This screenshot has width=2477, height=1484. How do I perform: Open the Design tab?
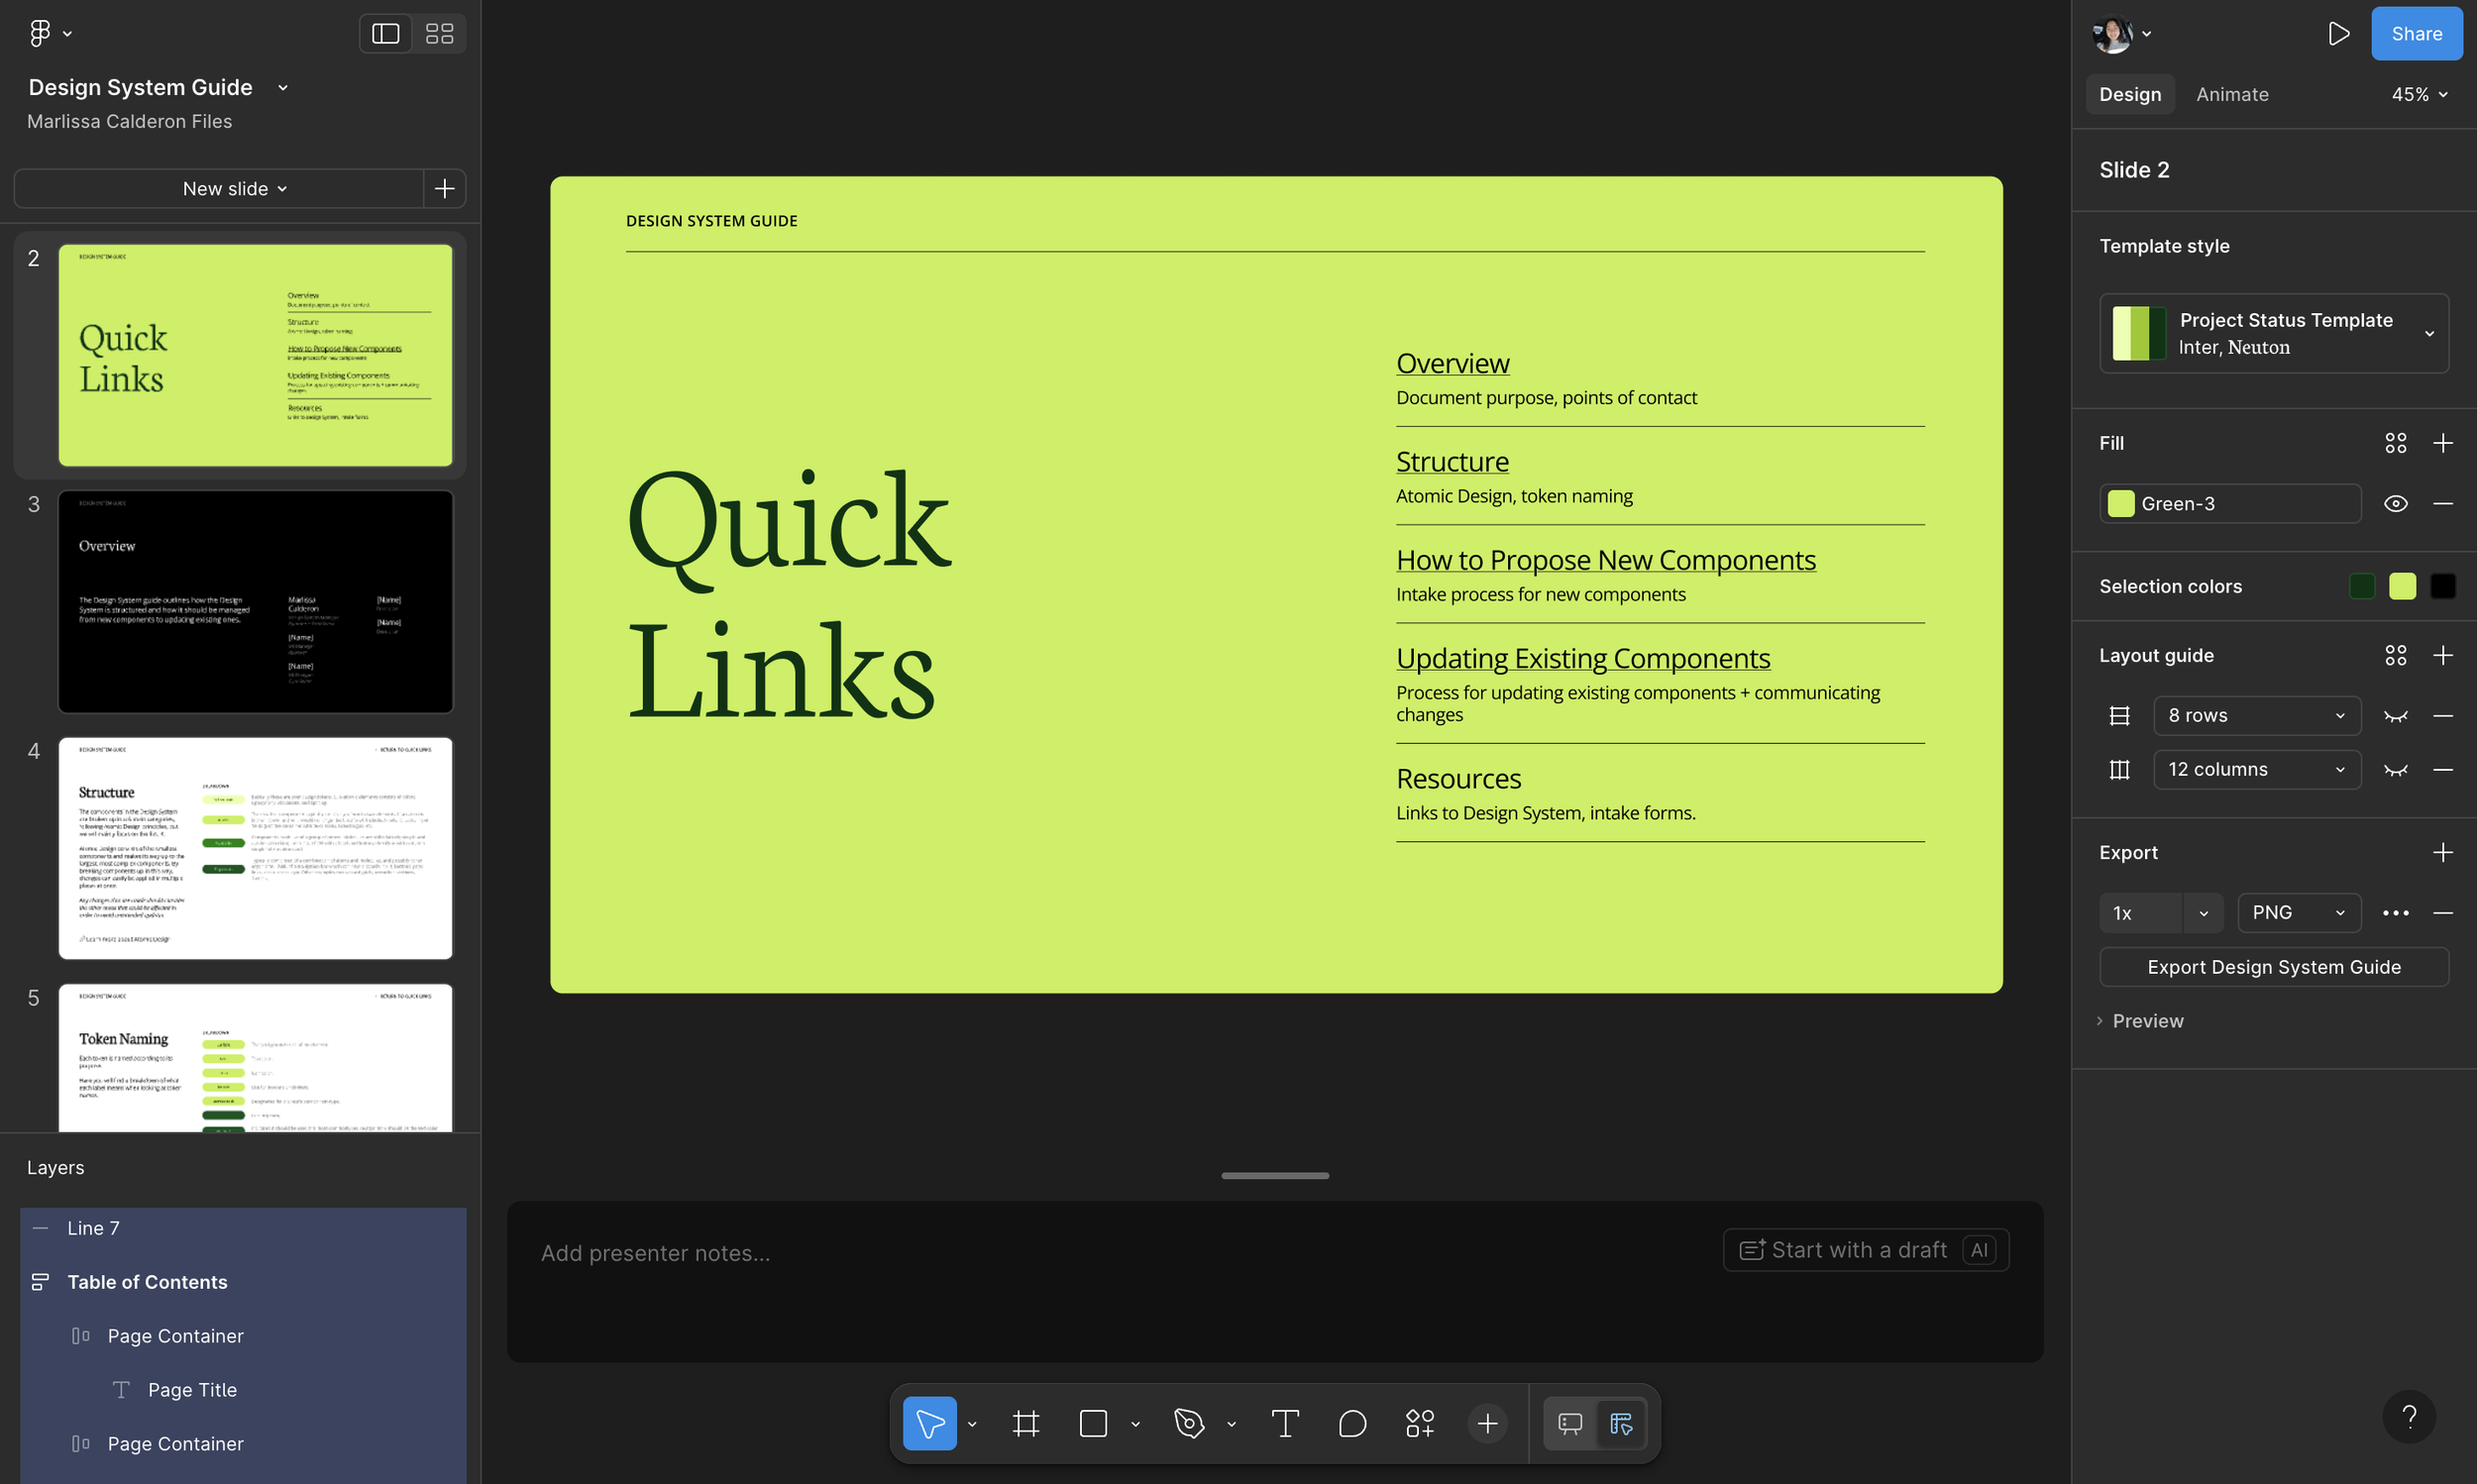[x=2129, y=94]
